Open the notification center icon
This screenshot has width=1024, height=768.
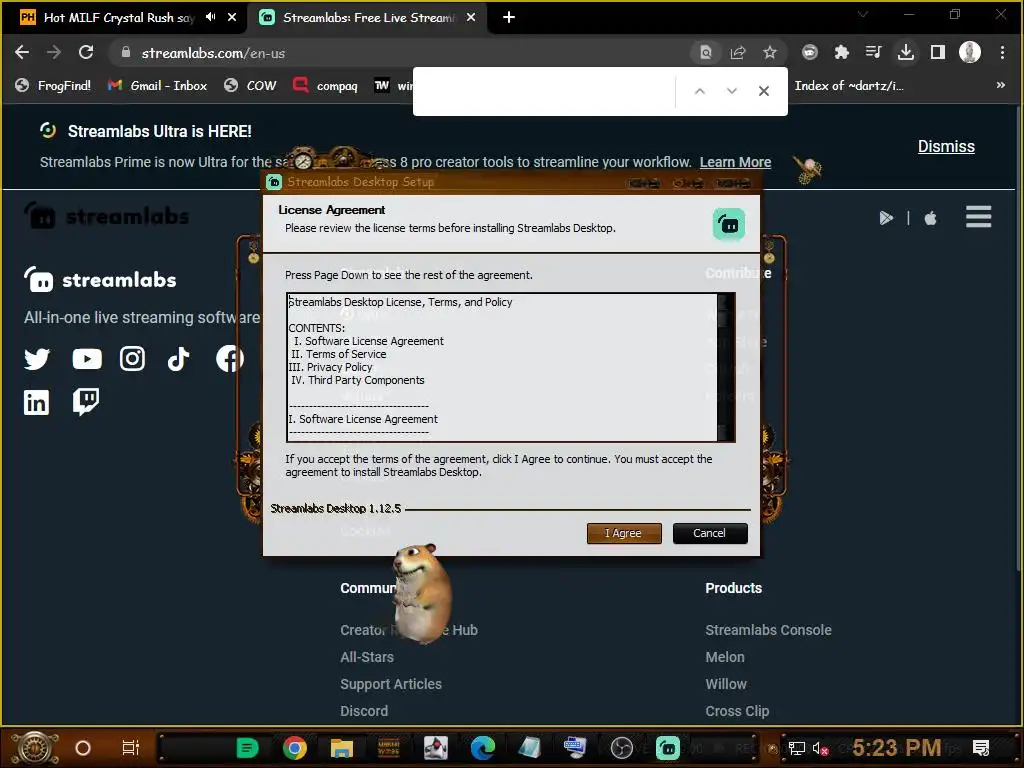pos(980,748)
